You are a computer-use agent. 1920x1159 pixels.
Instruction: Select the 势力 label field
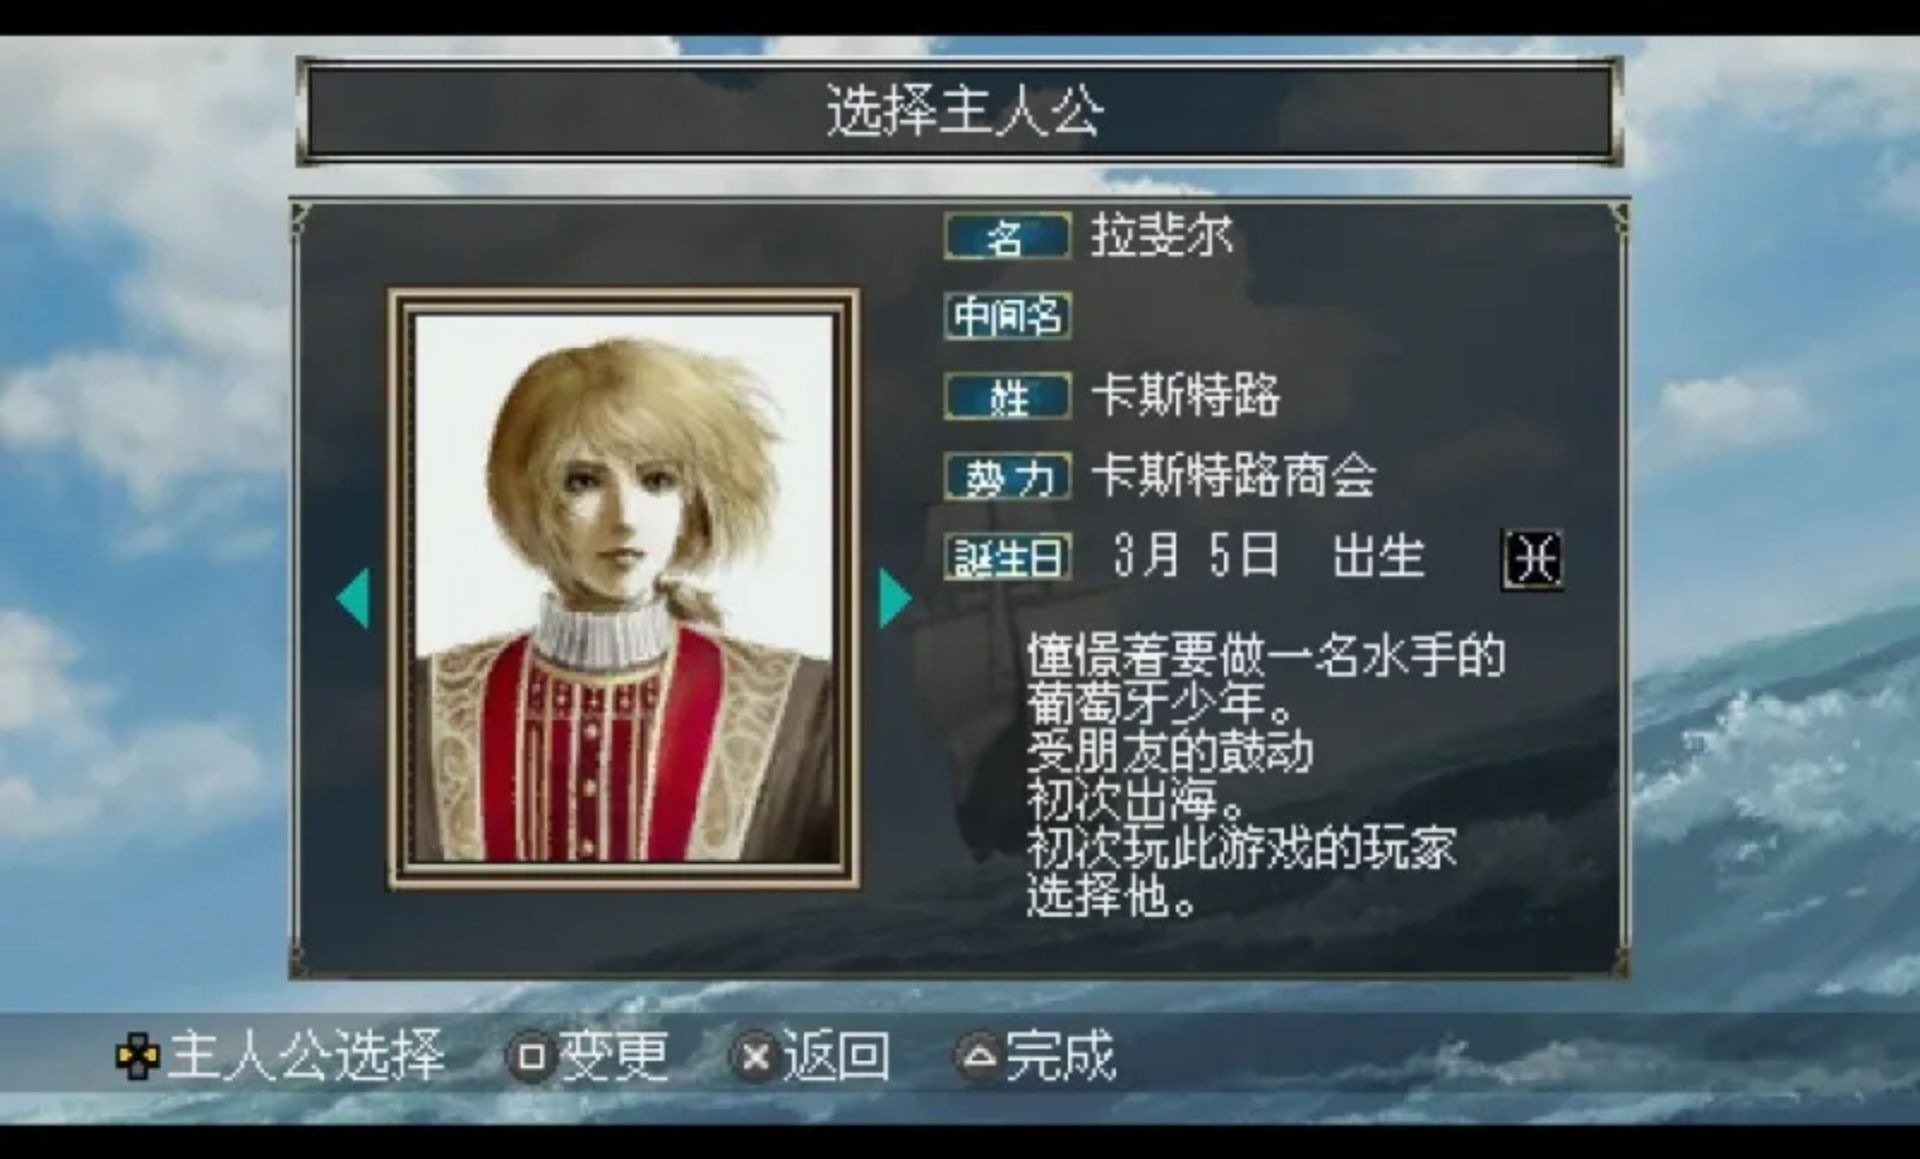1007,476
